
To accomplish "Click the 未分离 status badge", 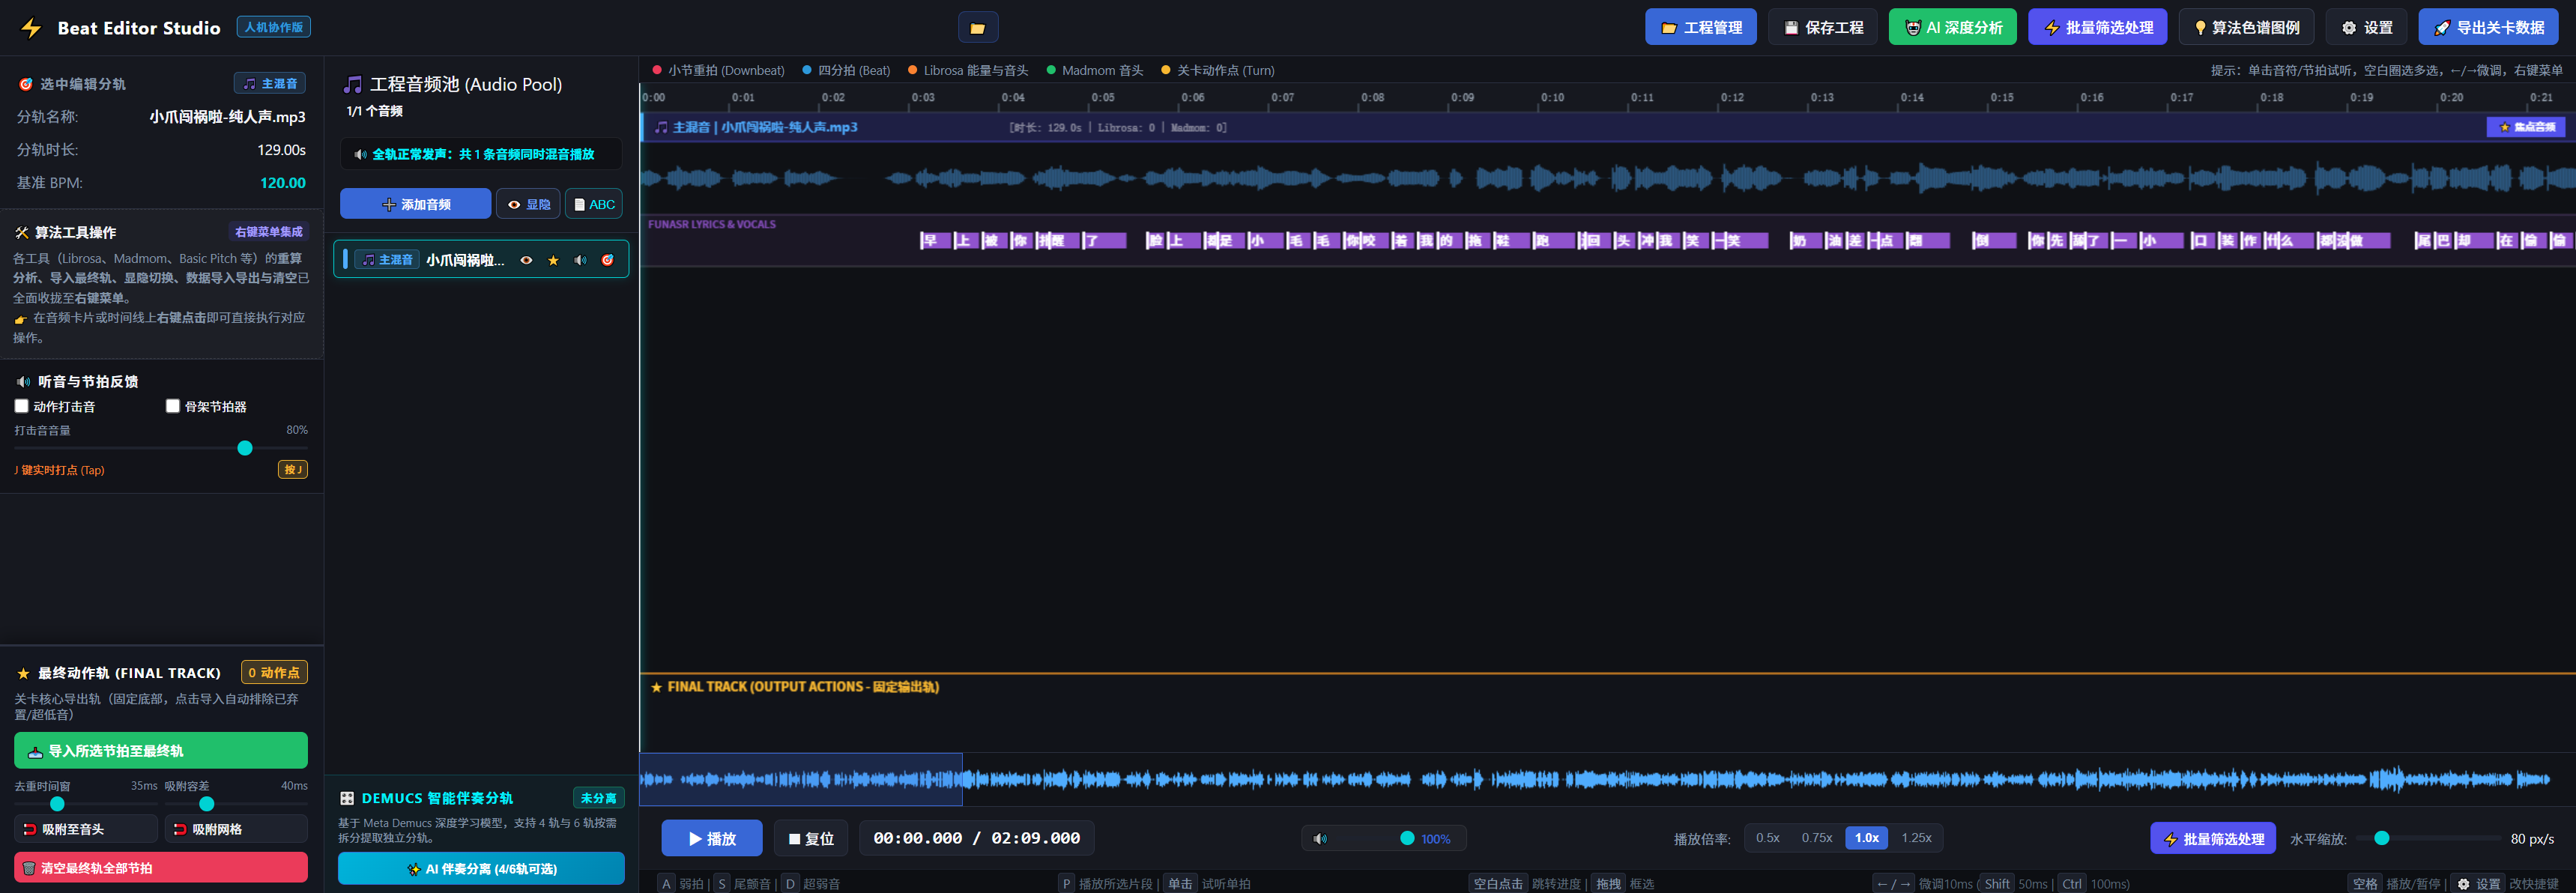I will (x=598, y=798).
